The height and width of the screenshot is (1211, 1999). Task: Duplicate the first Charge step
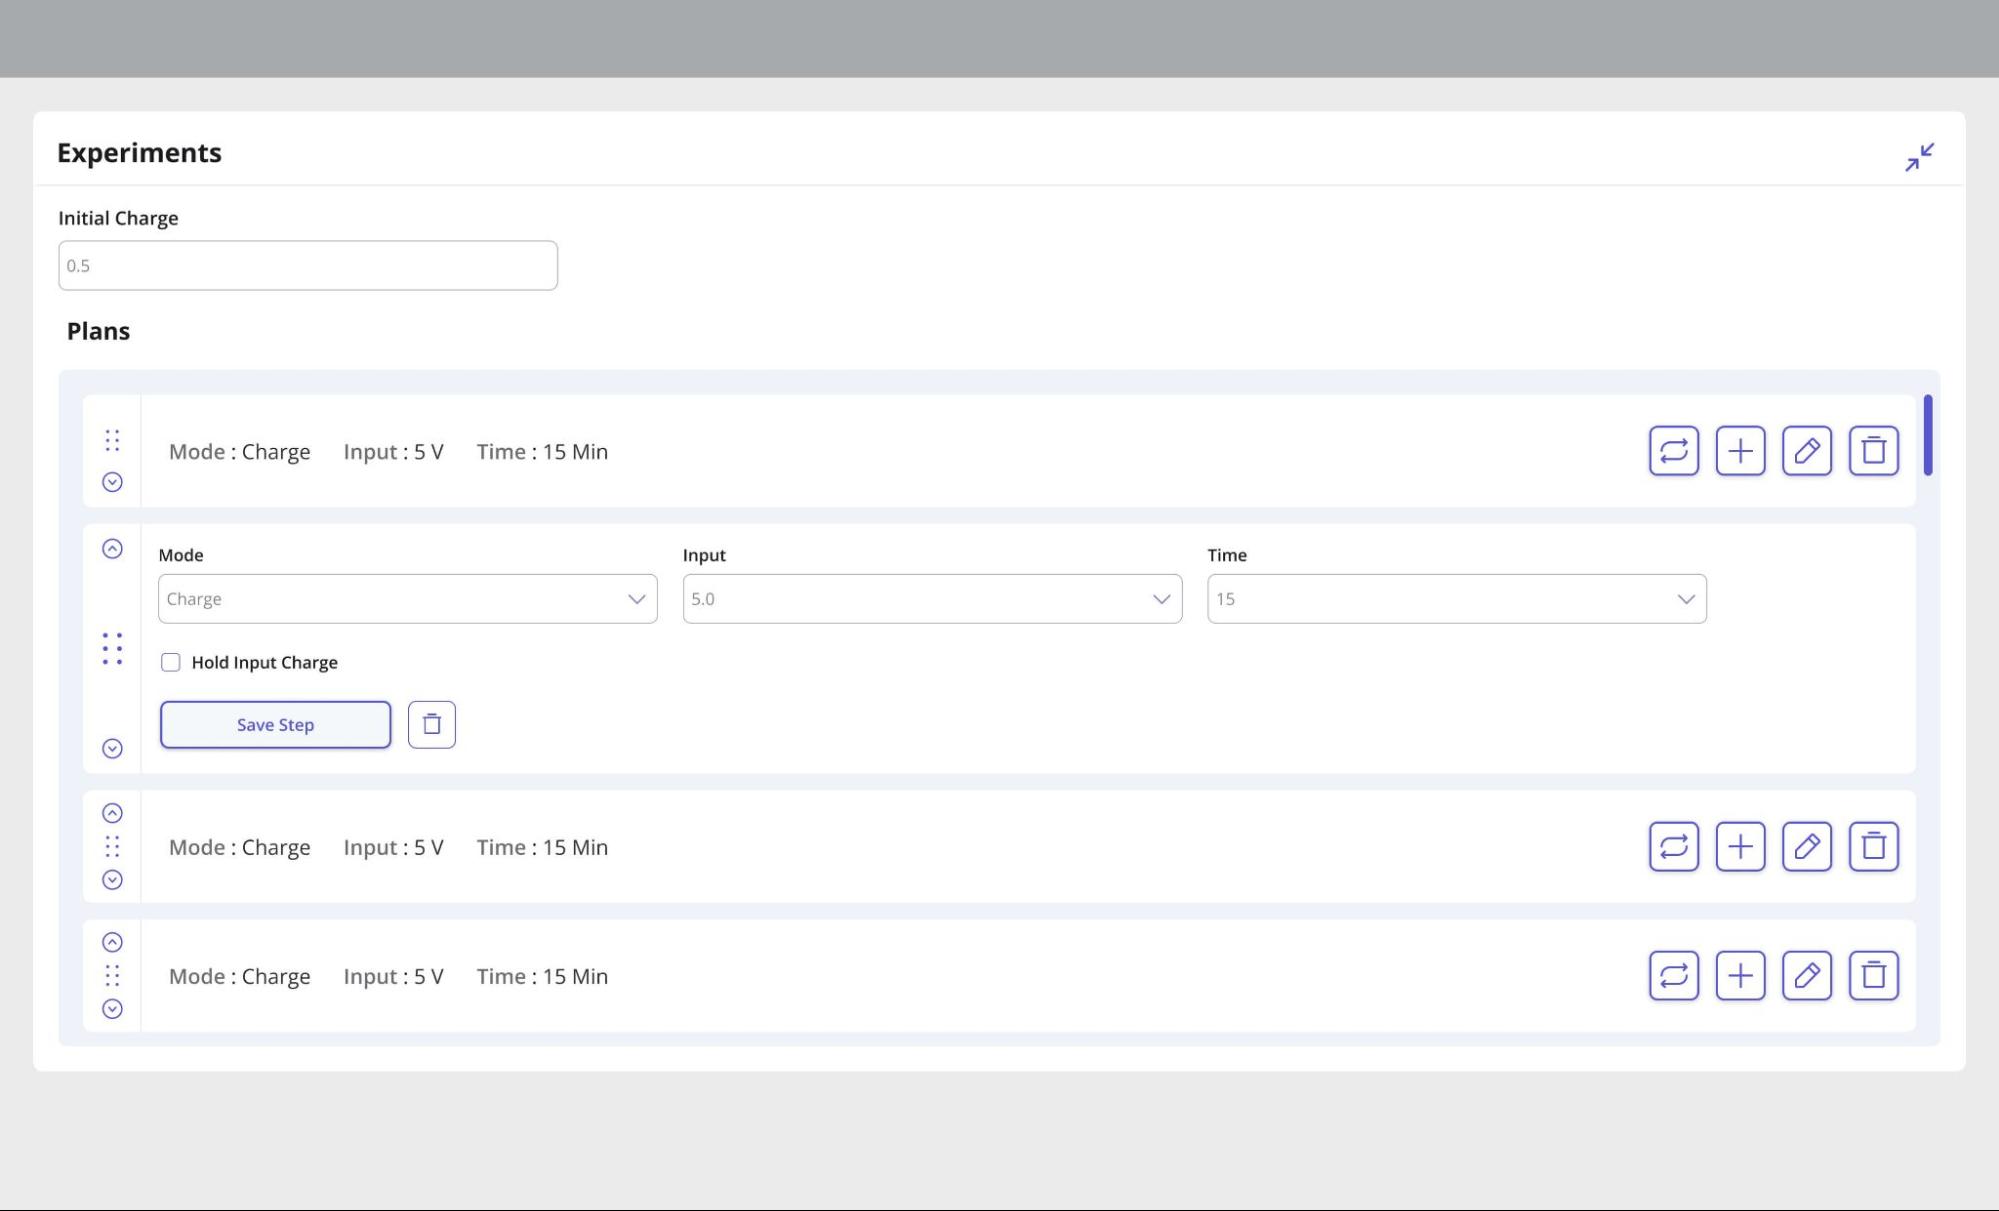point(1673,451)
